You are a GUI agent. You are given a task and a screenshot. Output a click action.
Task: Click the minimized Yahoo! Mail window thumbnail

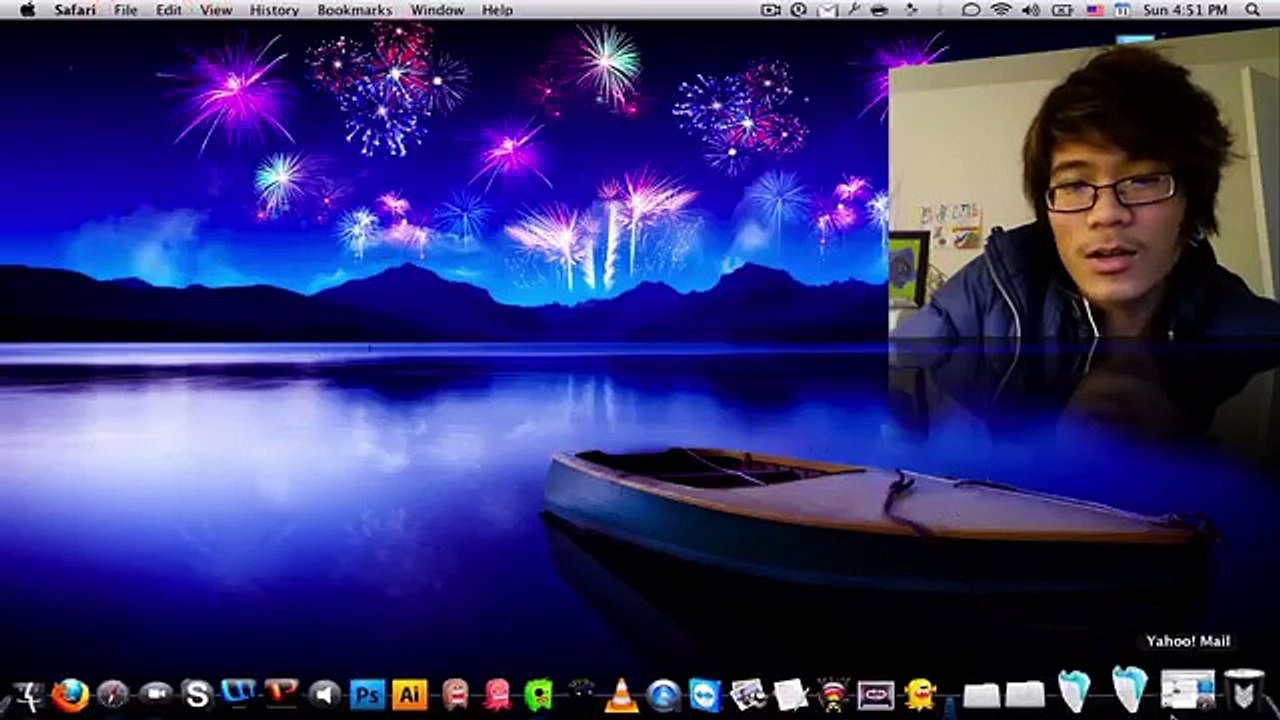point(1188,690)
